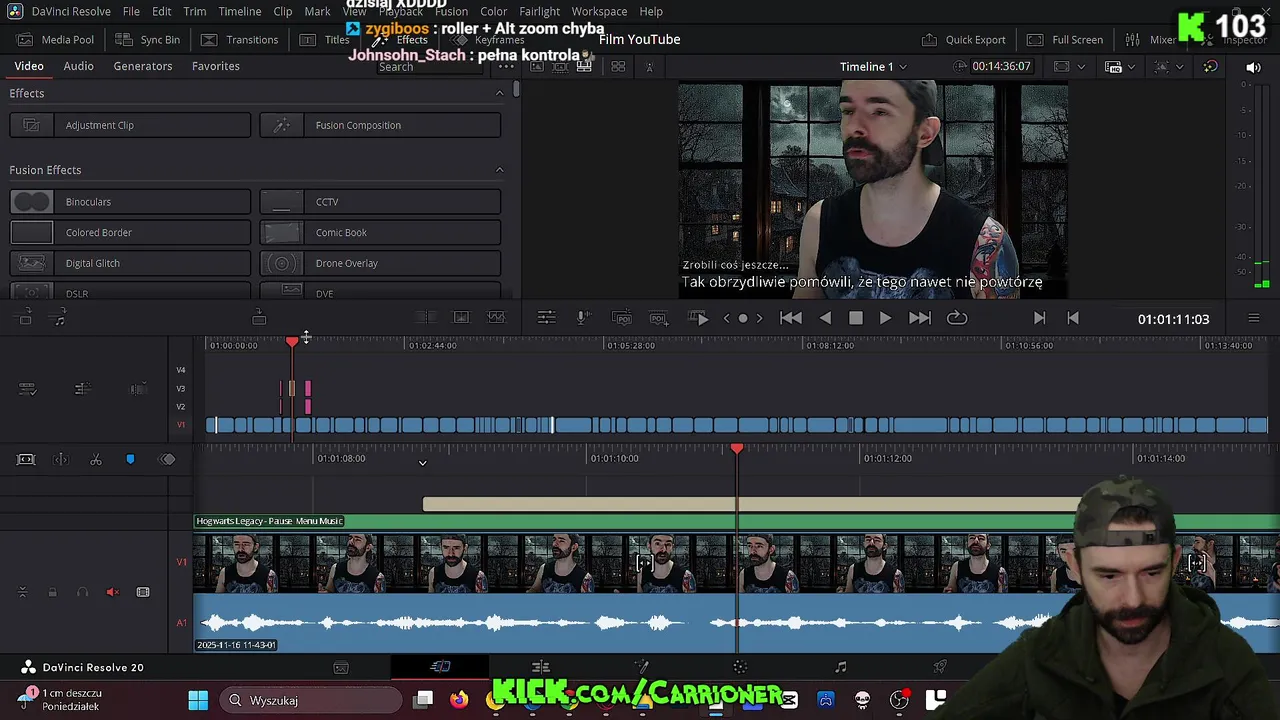This screenshot has width=1280, height=720.
Task: Click the Place on Top icon
Action: tap(259, 317)
